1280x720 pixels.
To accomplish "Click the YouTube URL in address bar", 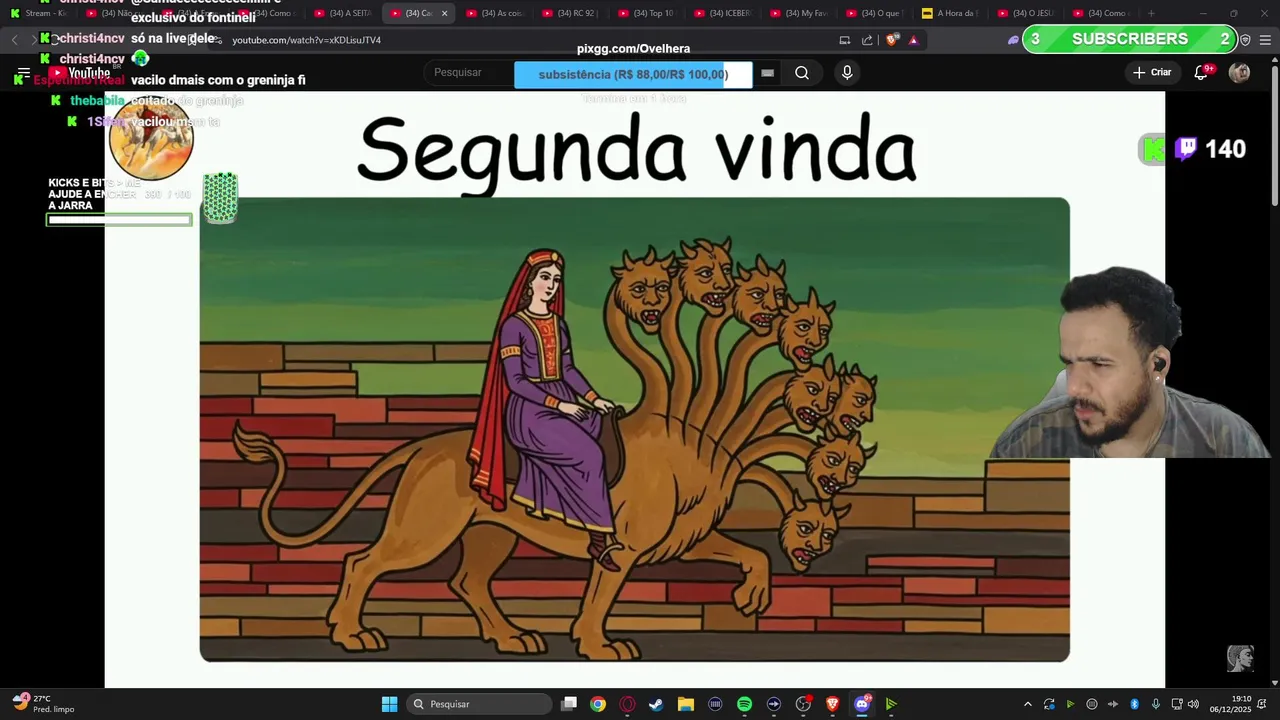I will [x=306, y=40].
